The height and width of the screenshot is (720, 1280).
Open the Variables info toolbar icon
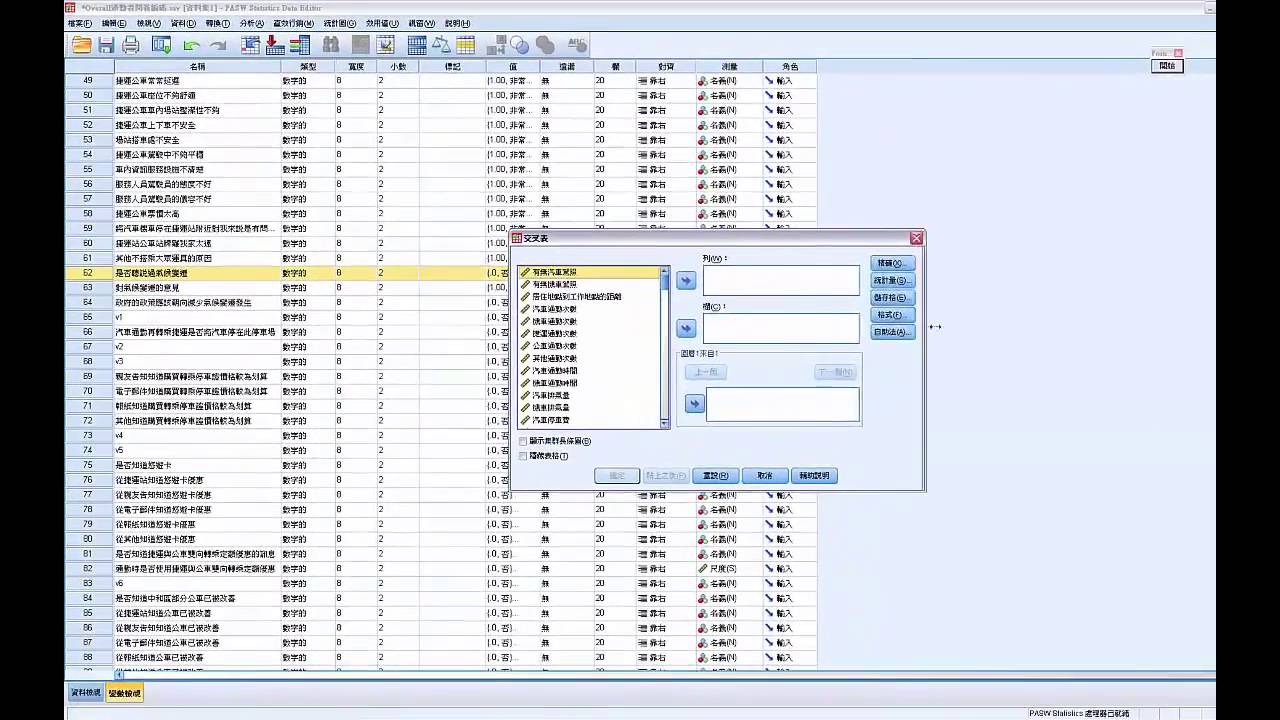(x=299, y=45)
